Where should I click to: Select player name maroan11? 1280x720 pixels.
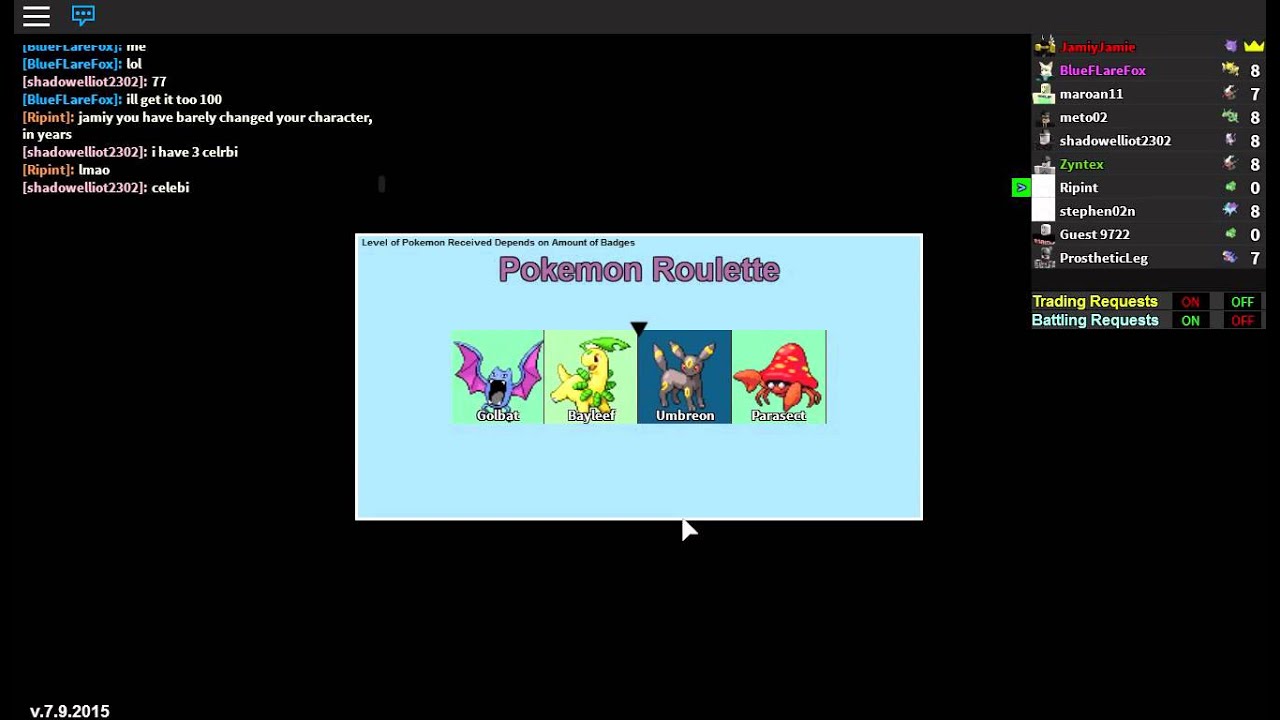click(1091, 94)
